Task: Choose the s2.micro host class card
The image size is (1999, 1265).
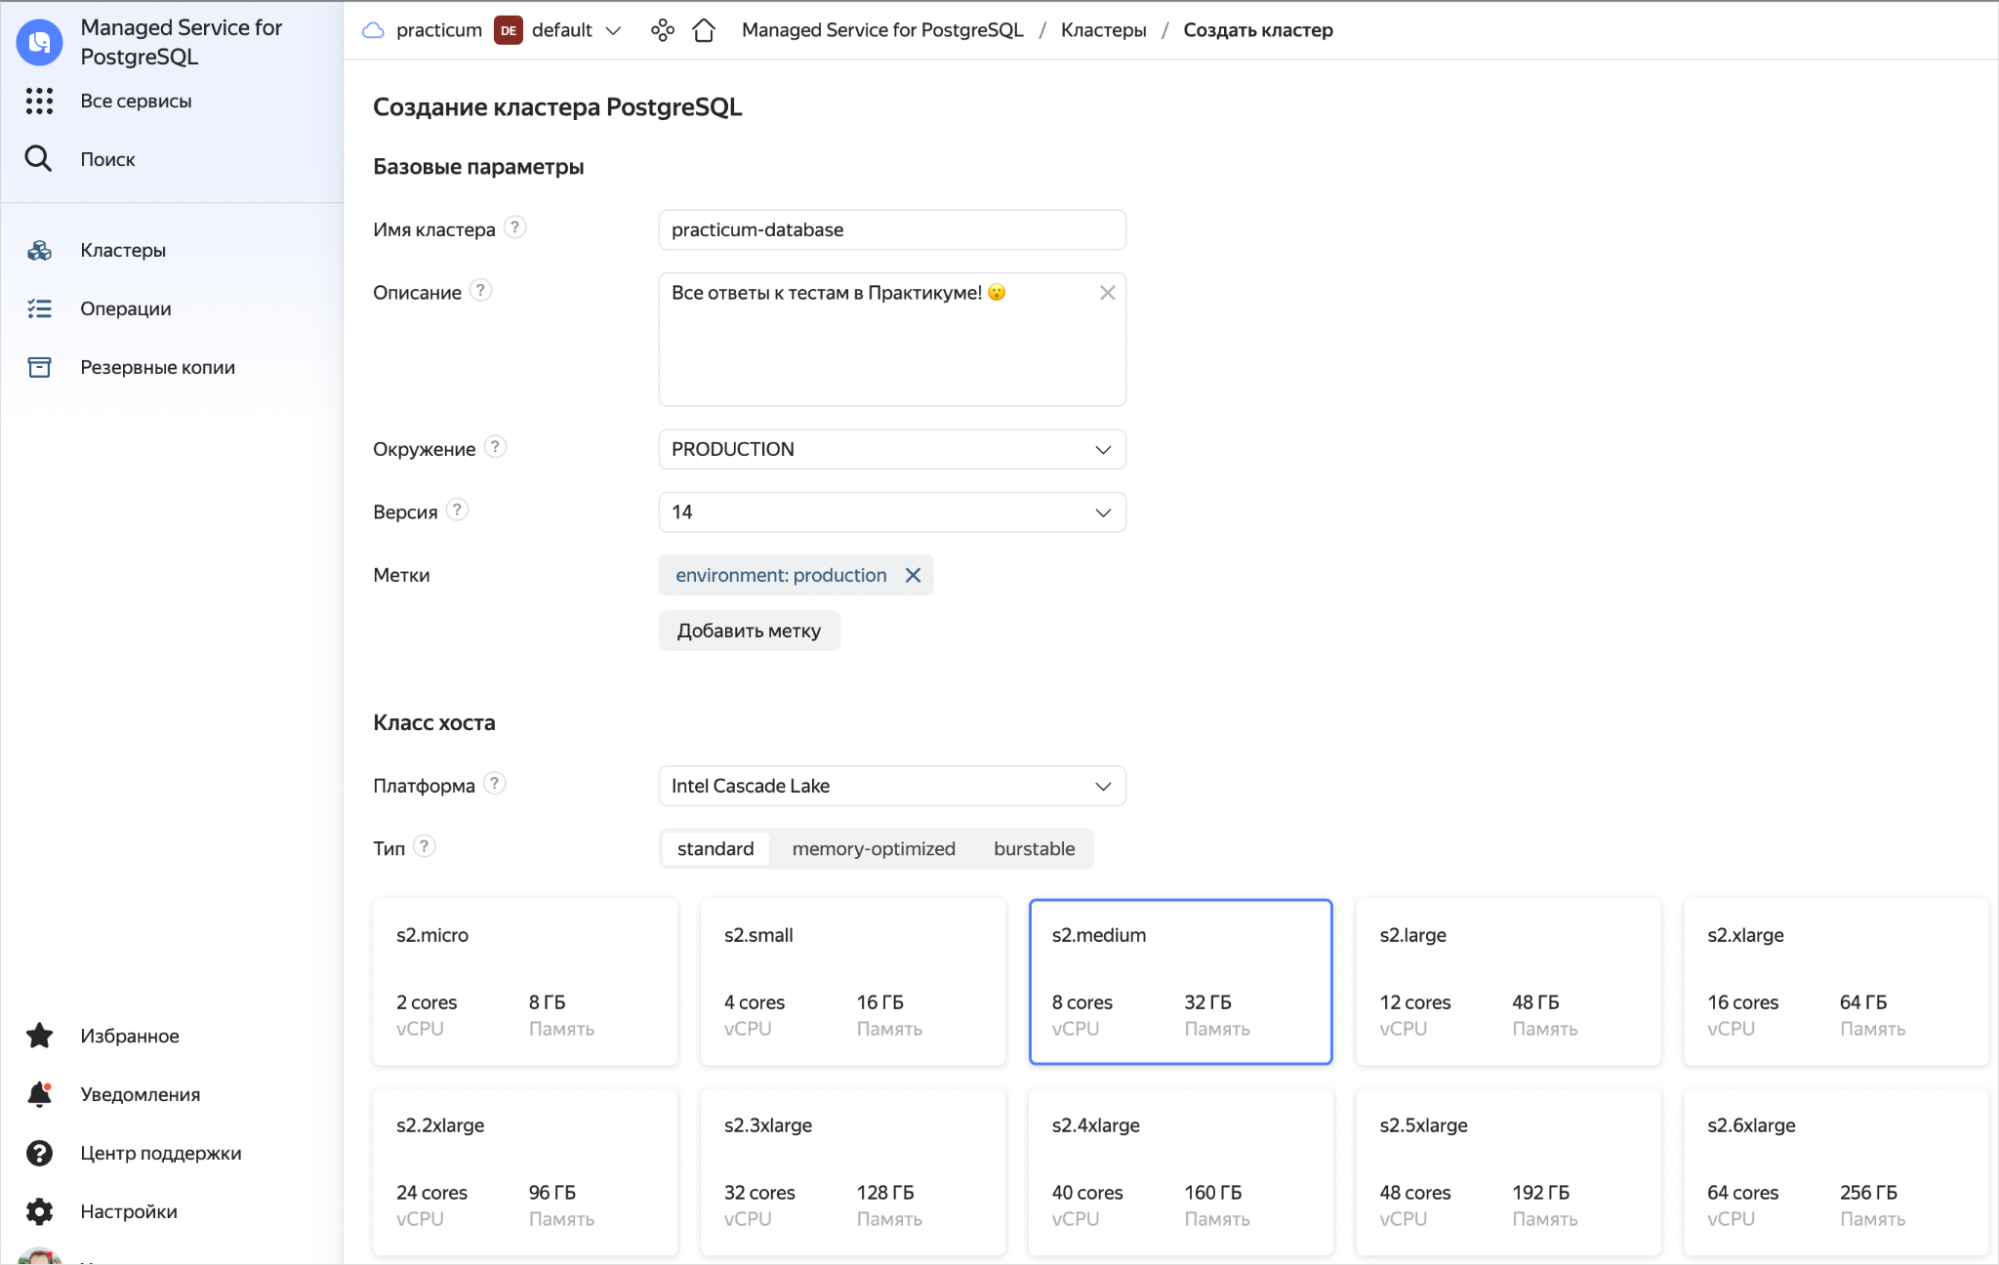Action: tap(525, 982)
